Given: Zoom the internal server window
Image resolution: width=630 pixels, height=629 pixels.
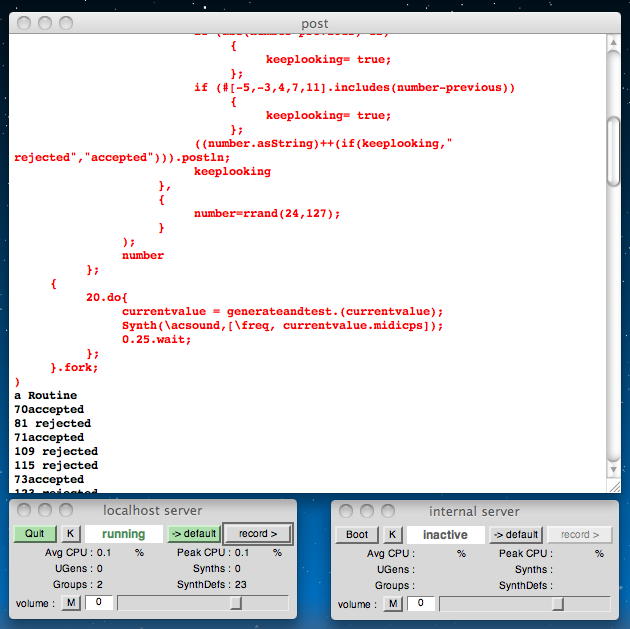Looking at the screenshot, I should [388, 511].
